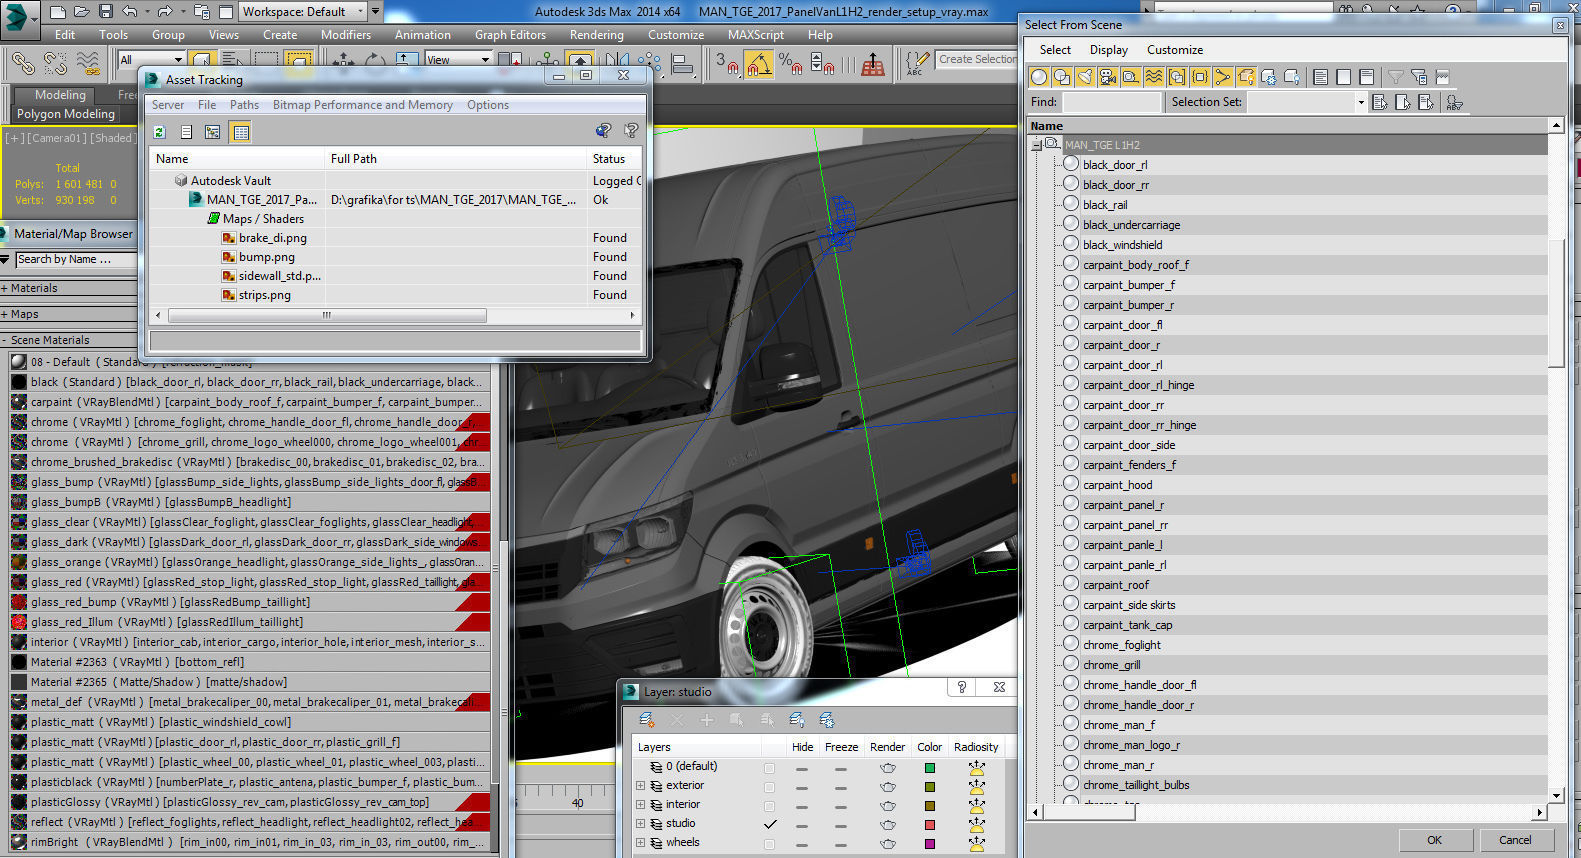Toggle Display Geometry filter in Select From Scene

point(1039,77)
